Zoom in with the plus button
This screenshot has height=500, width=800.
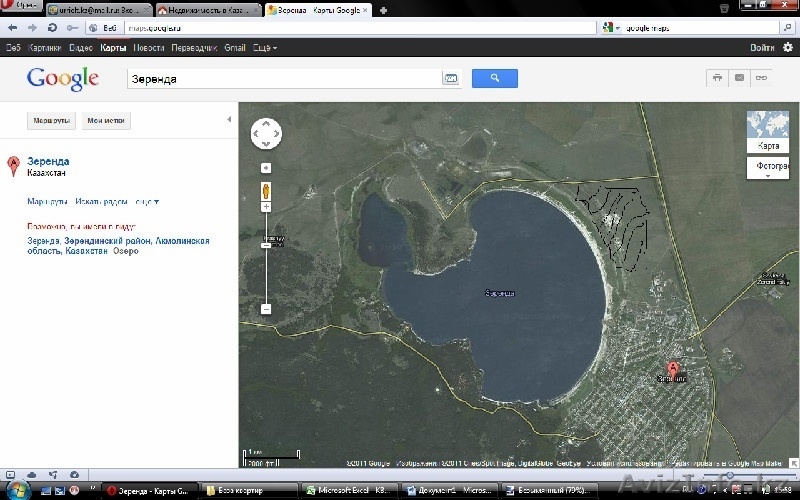point(266,207)
